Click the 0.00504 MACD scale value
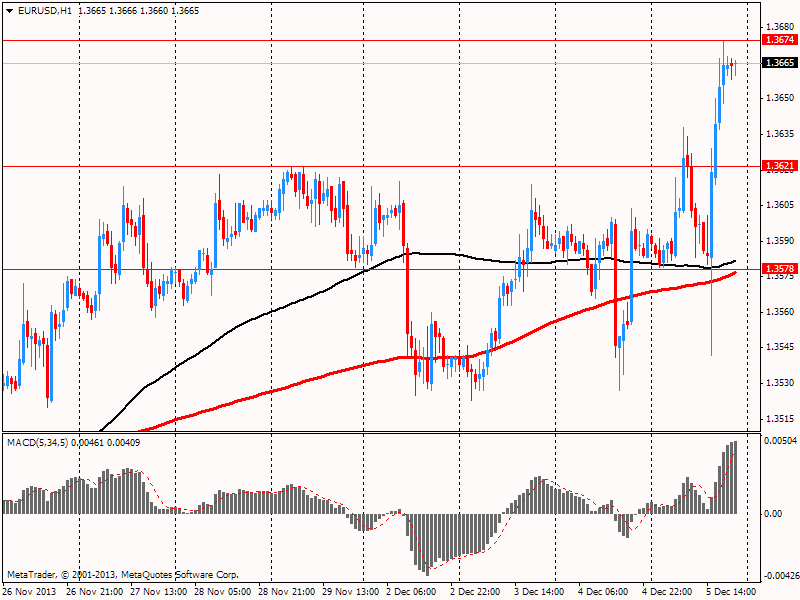 (x=780, y=441)
